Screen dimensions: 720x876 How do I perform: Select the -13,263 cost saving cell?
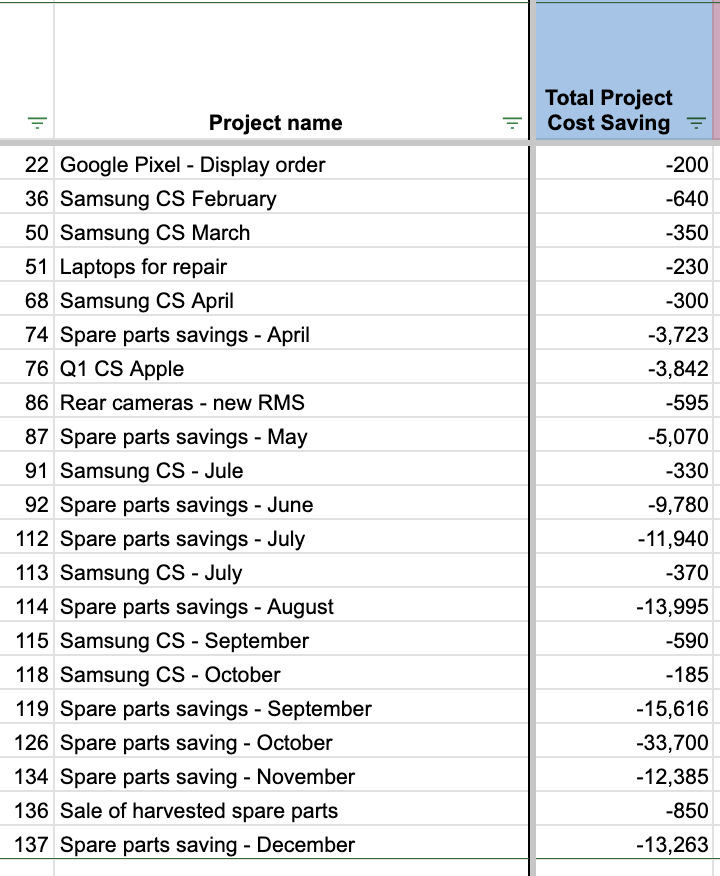(x=624, y=845)
